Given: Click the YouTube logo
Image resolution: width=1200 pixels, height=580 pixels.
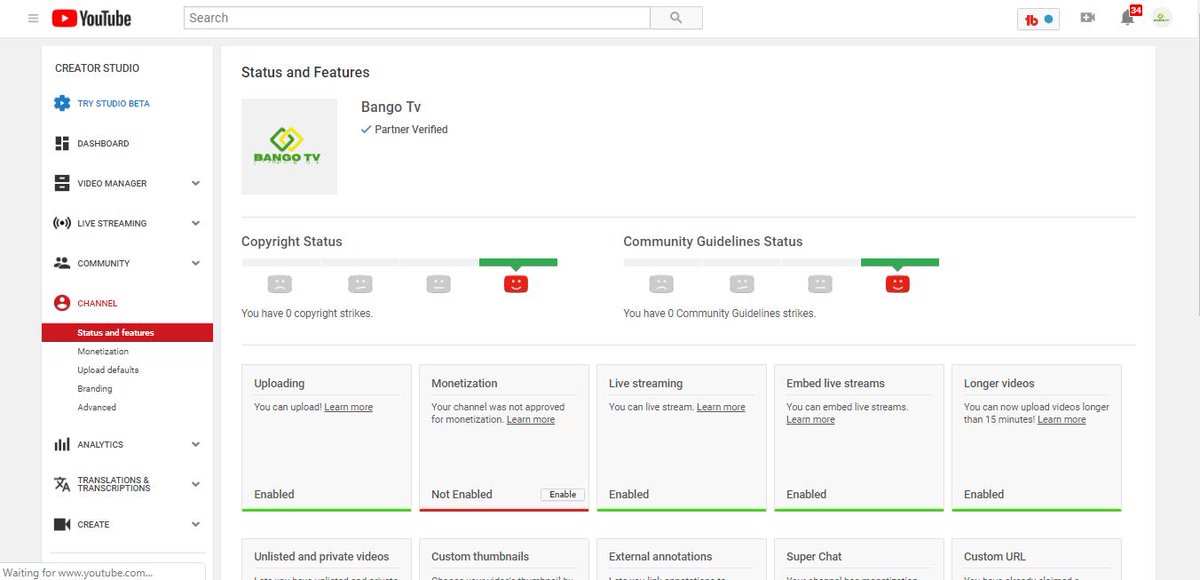Looking at the screenshot, I should (x=92, y=18).
